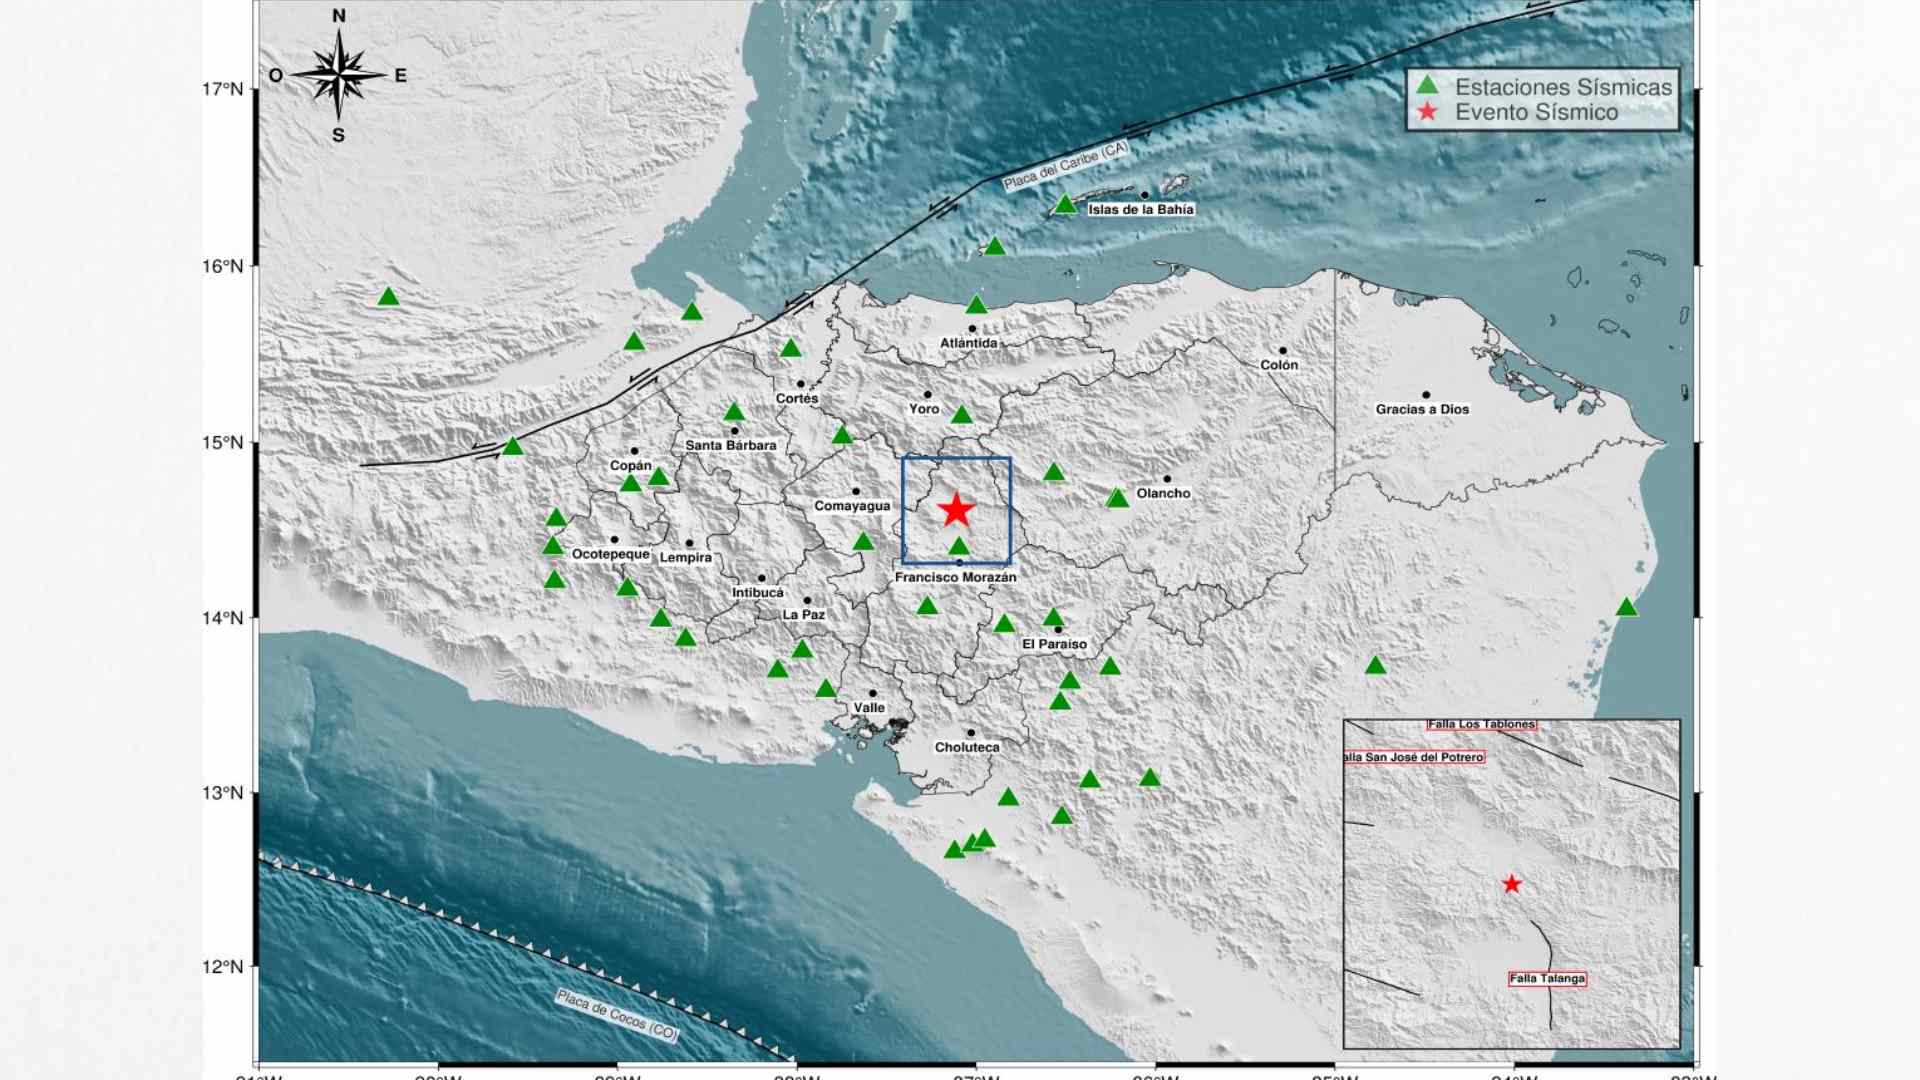Click the N letter above the compass
Image resolution: width=1920 pixels, height=1080 pixels.
point(339,15)
